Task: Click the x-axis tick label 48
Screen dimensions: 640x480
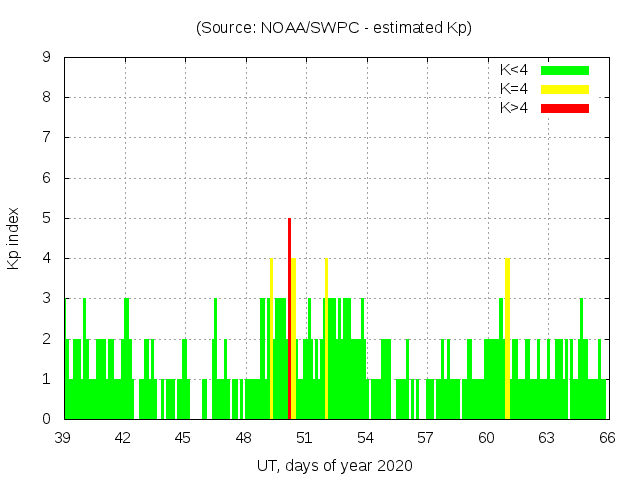Action: (x=244, y=438)
